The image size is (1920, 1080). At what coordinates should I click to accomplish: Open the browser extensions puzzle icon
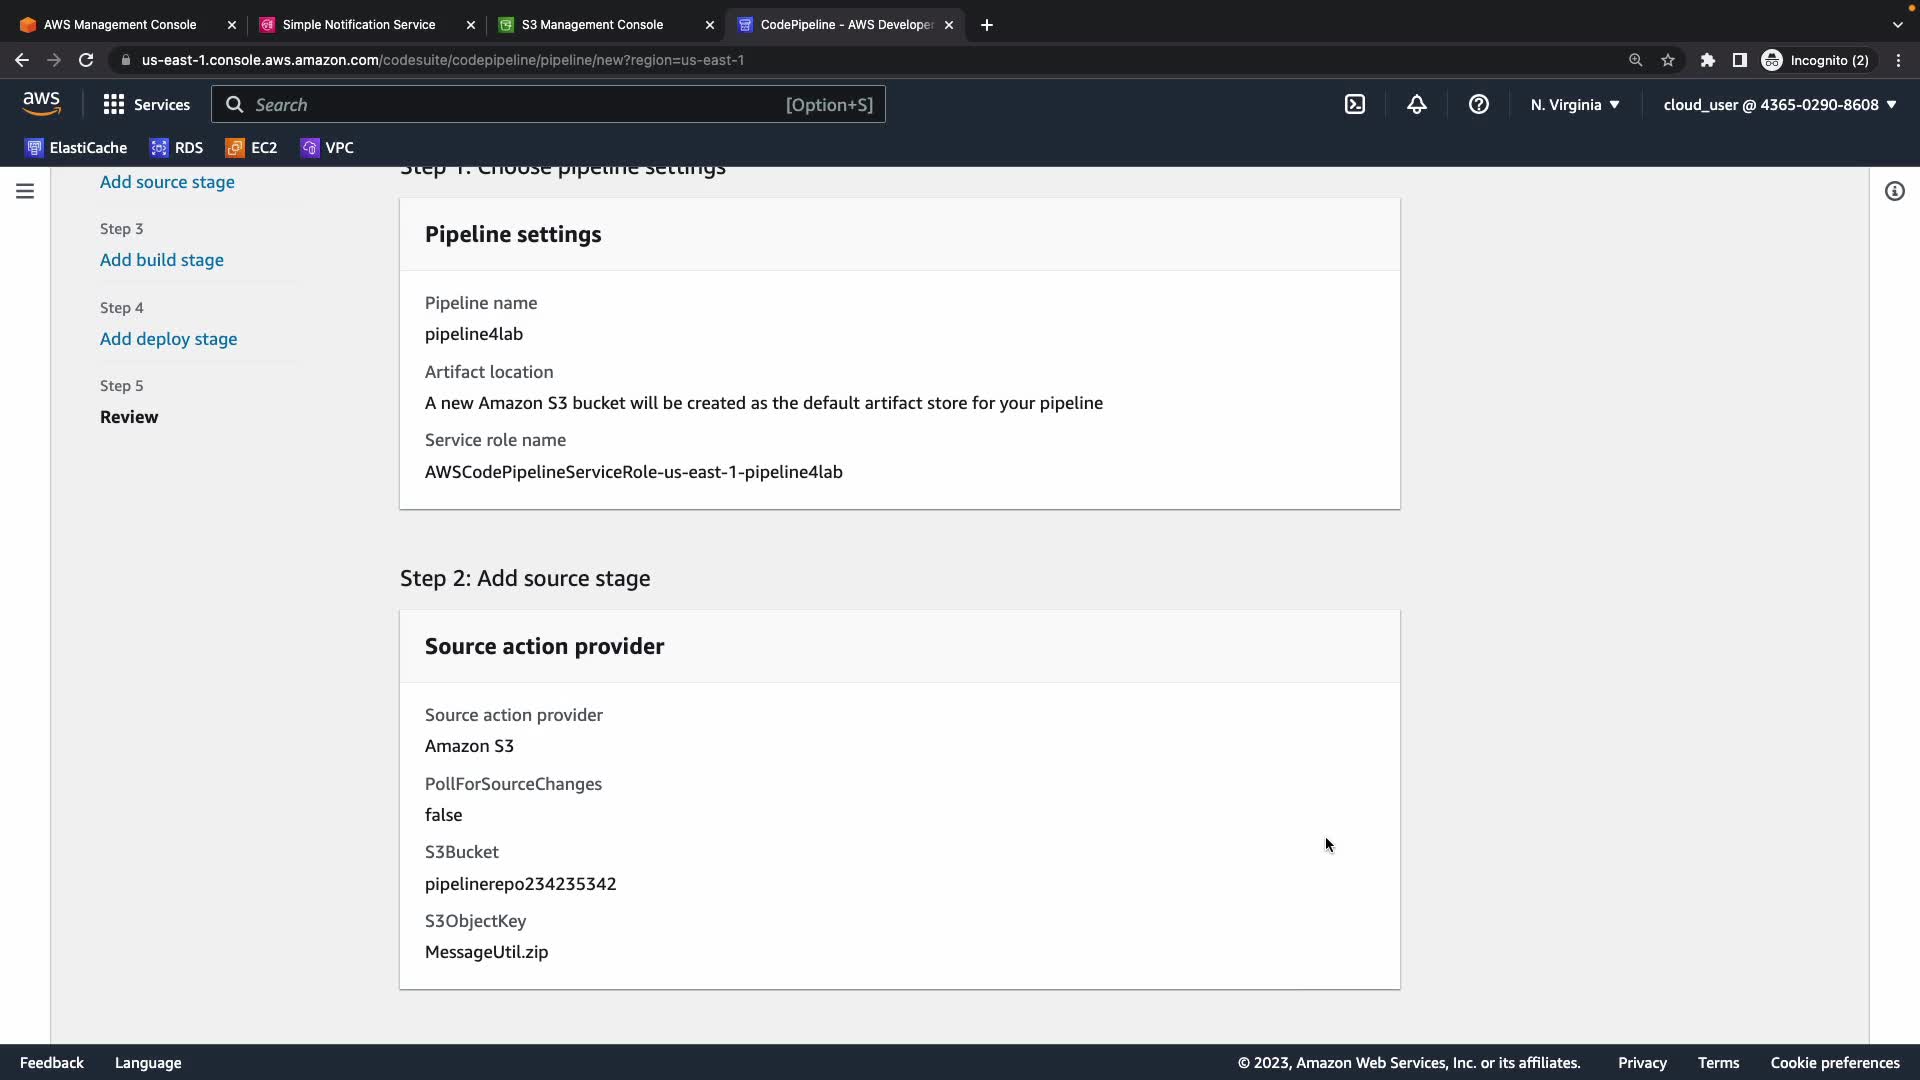[x=1708, y=60]
